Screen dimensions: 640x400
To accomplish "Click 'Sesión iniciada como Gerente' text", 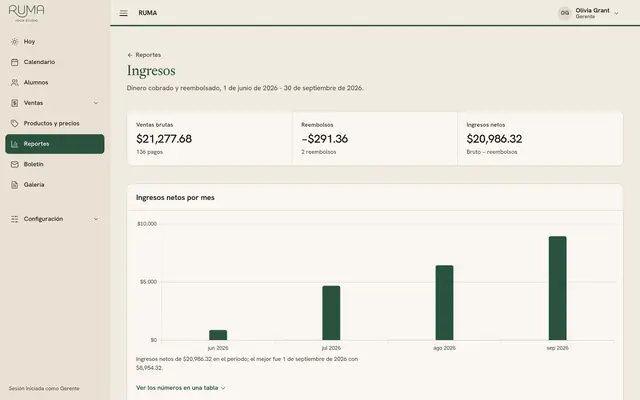I will pos(44,389).
